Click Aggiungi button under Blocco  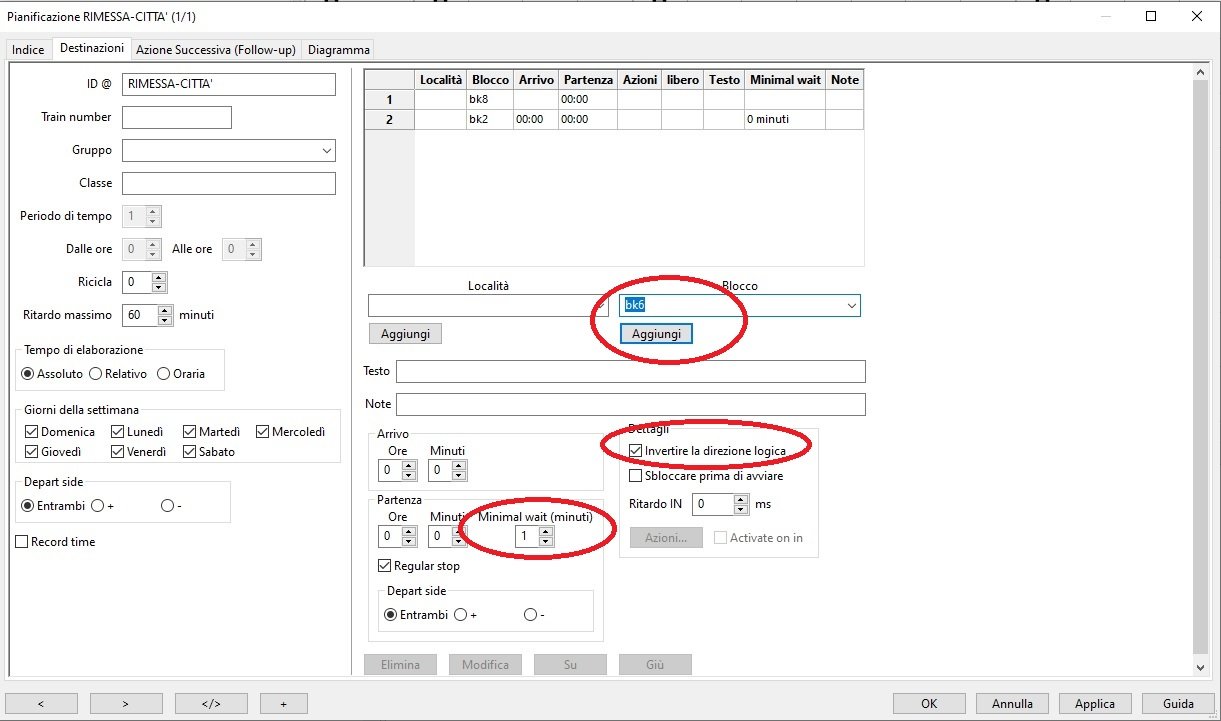click(x=656, y=334)
